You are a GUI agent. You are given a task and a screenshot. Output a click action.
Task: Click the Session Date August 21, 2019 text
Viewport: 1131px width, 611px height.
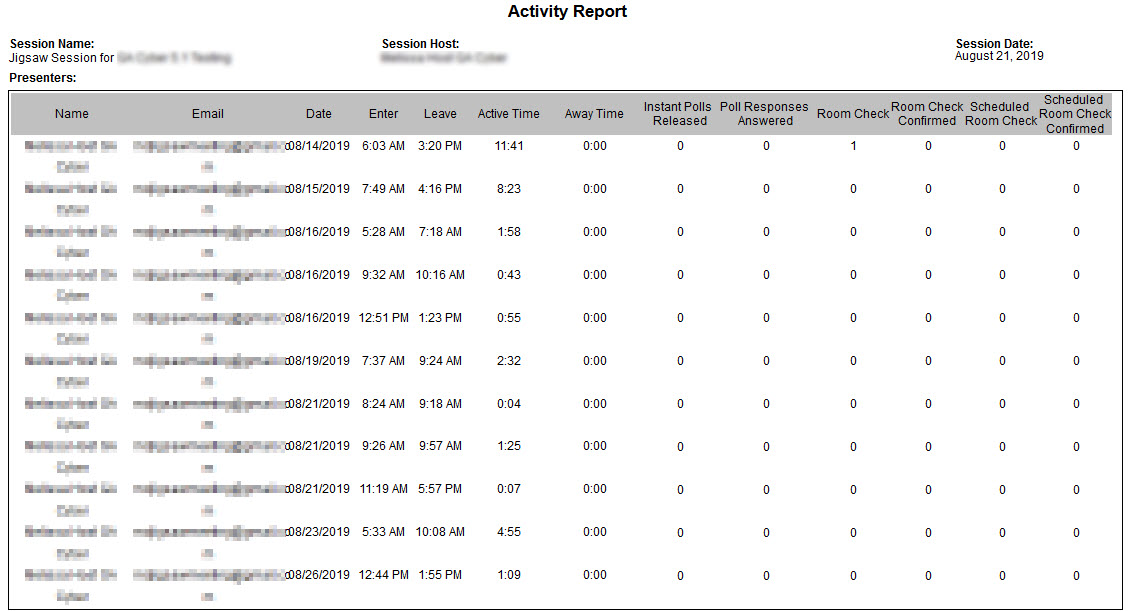coord(999,57)
